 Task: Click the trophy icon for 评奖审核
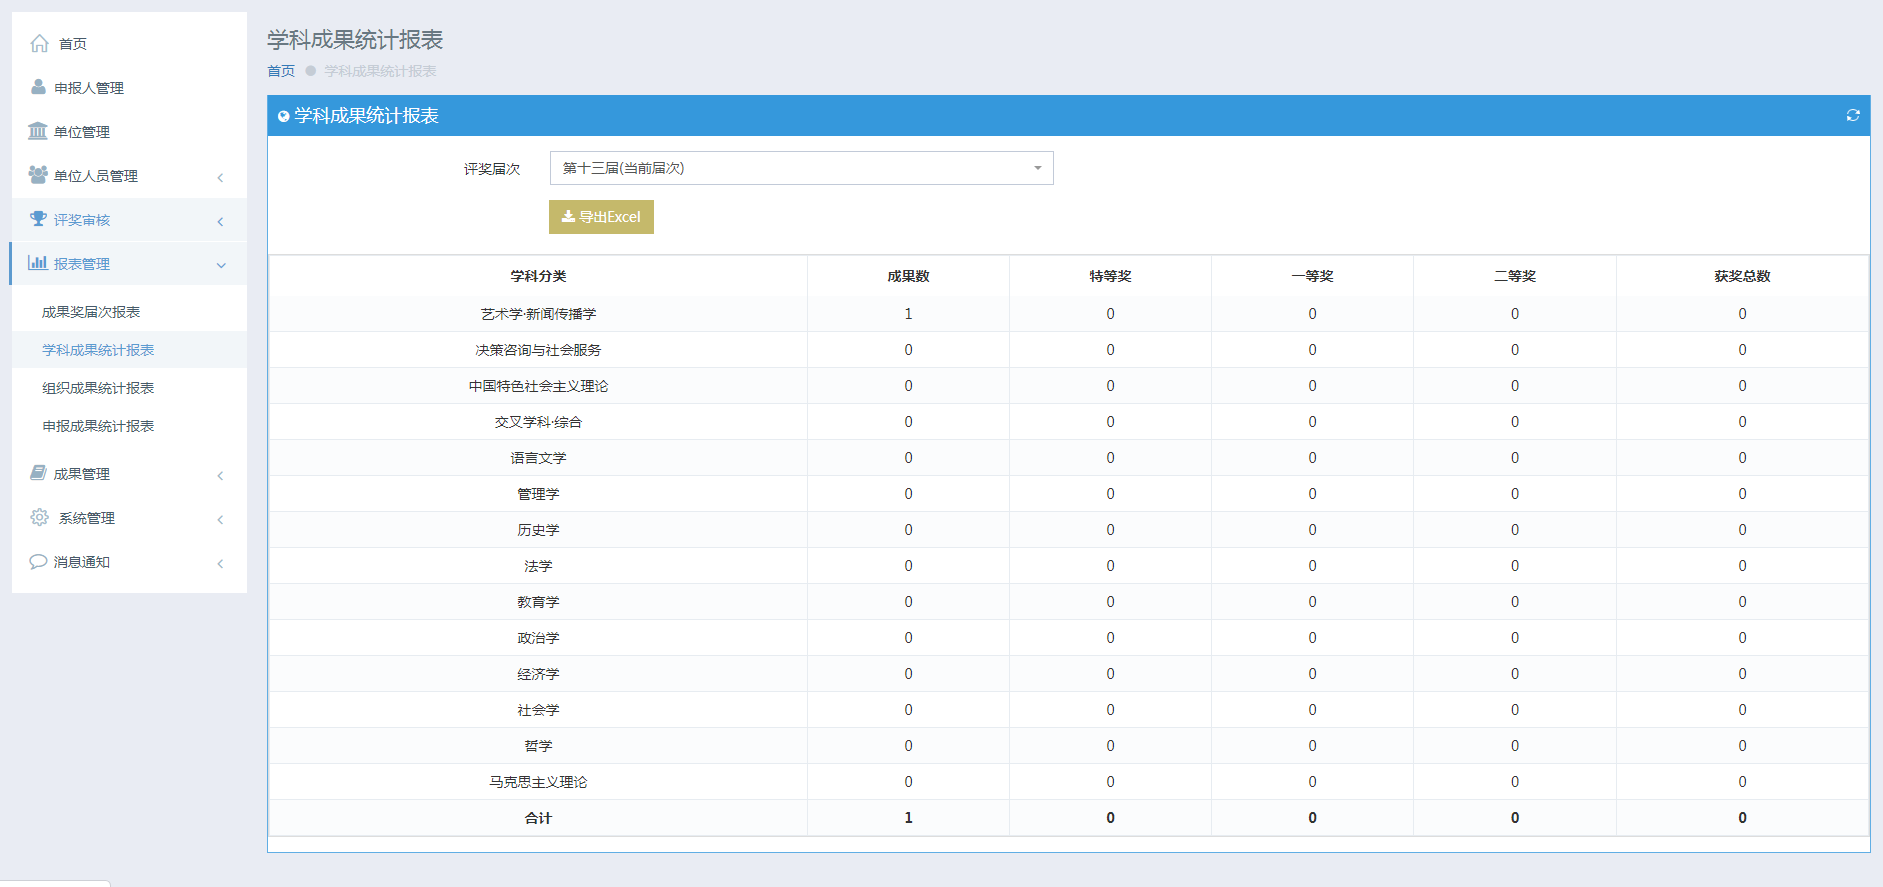pyautogui.click(x=38, y=219)
